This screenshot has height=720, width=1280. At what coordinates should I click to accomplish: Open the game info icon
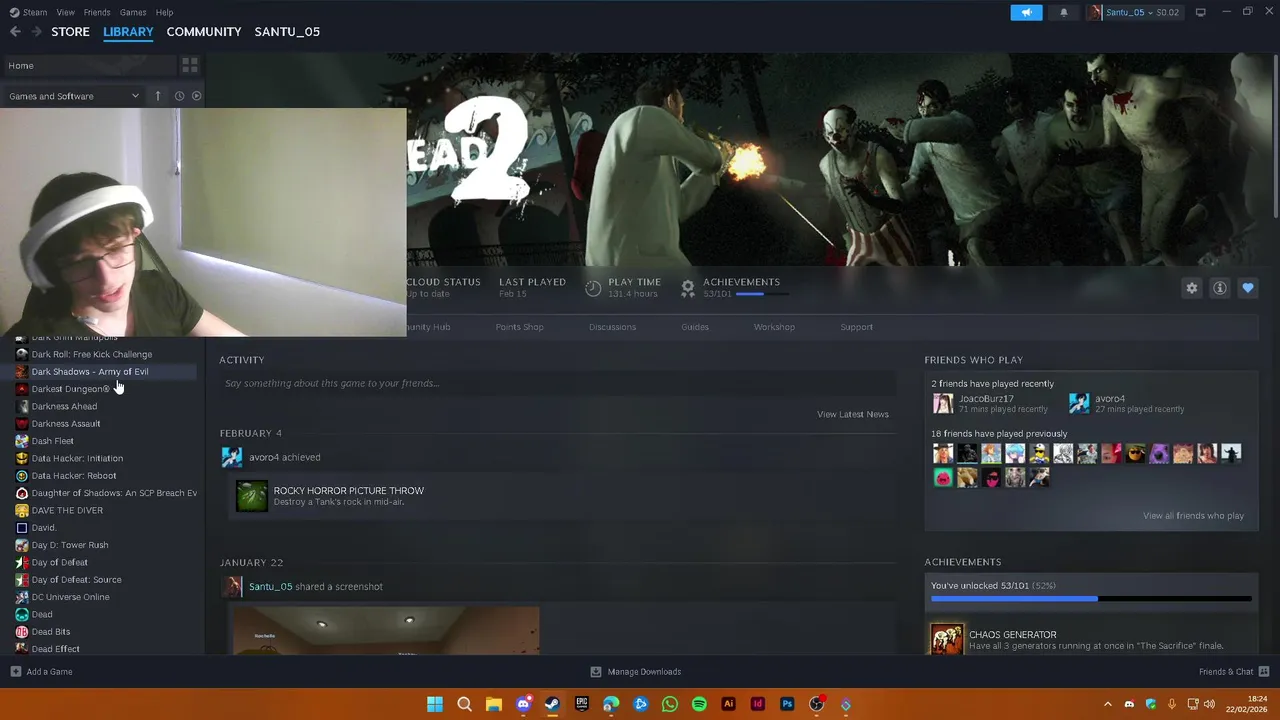point(1220,288)
